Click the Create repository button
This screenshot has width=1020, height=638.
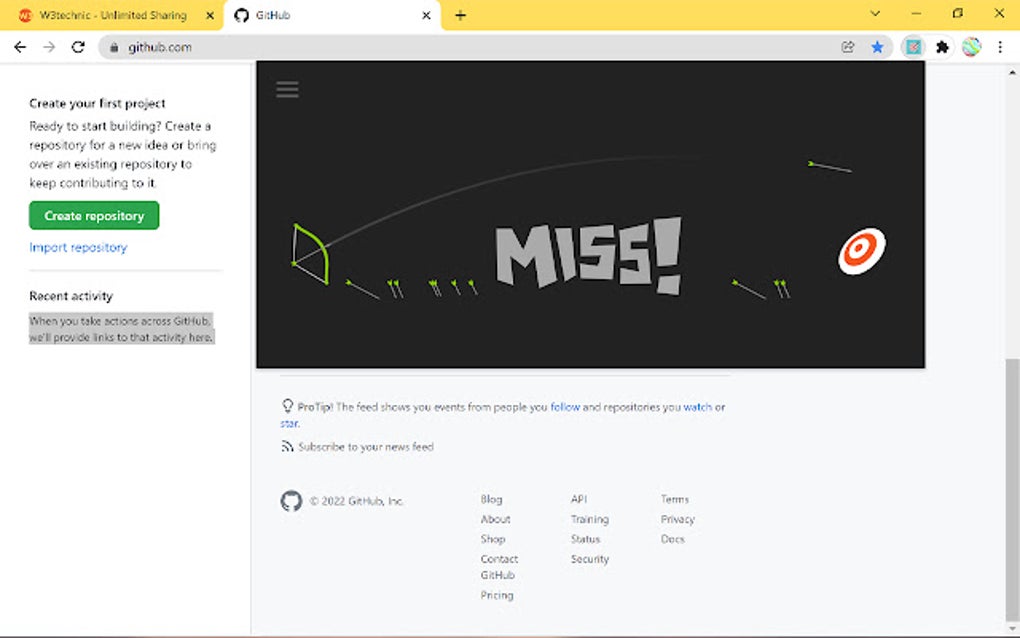[93, 215]
